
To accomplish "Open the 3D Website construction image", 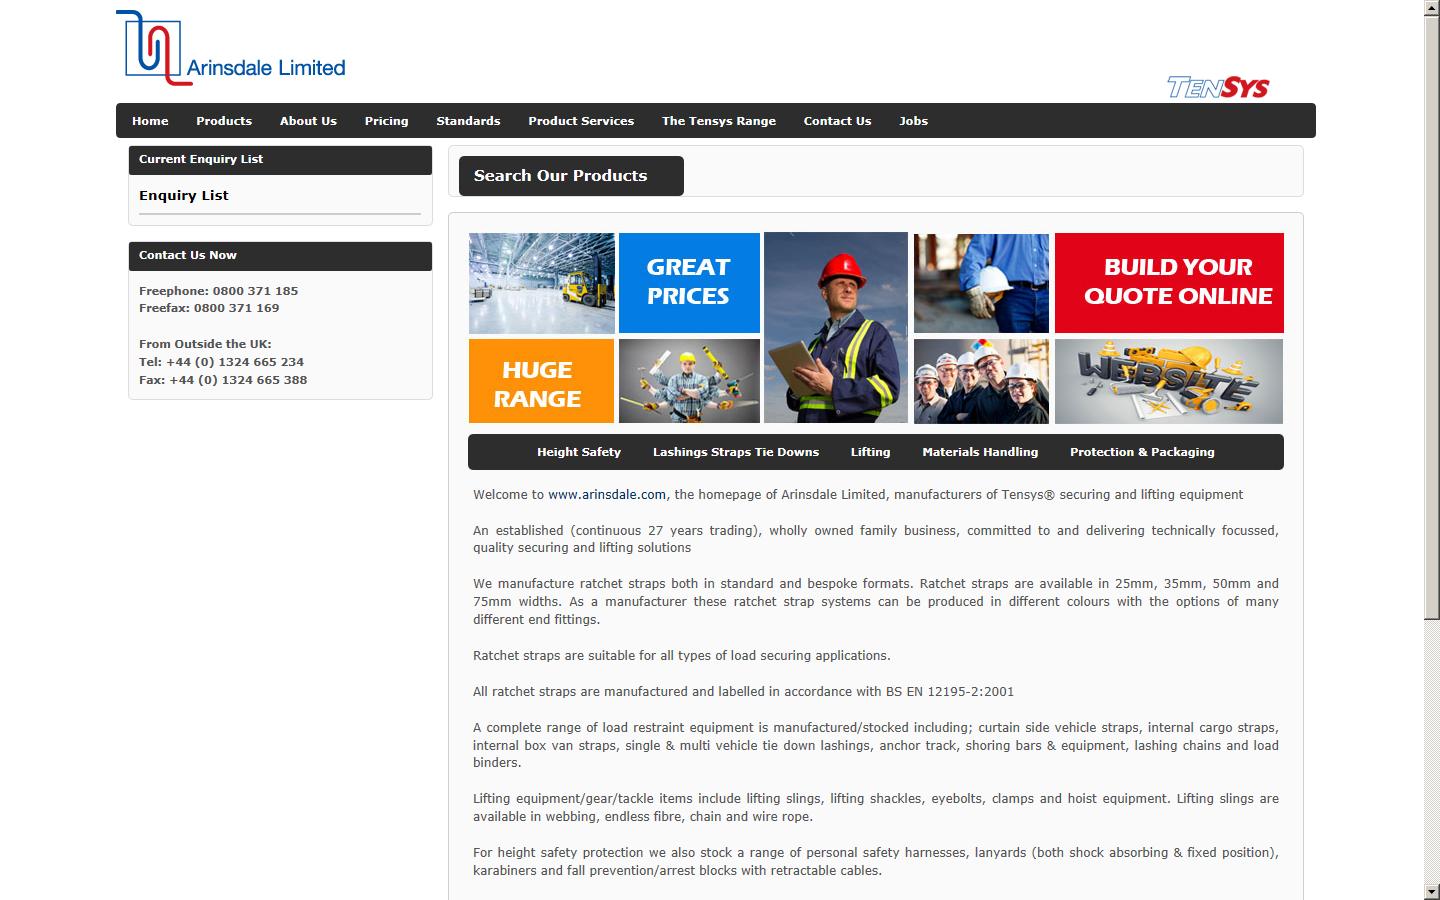I will (1168, 381).
